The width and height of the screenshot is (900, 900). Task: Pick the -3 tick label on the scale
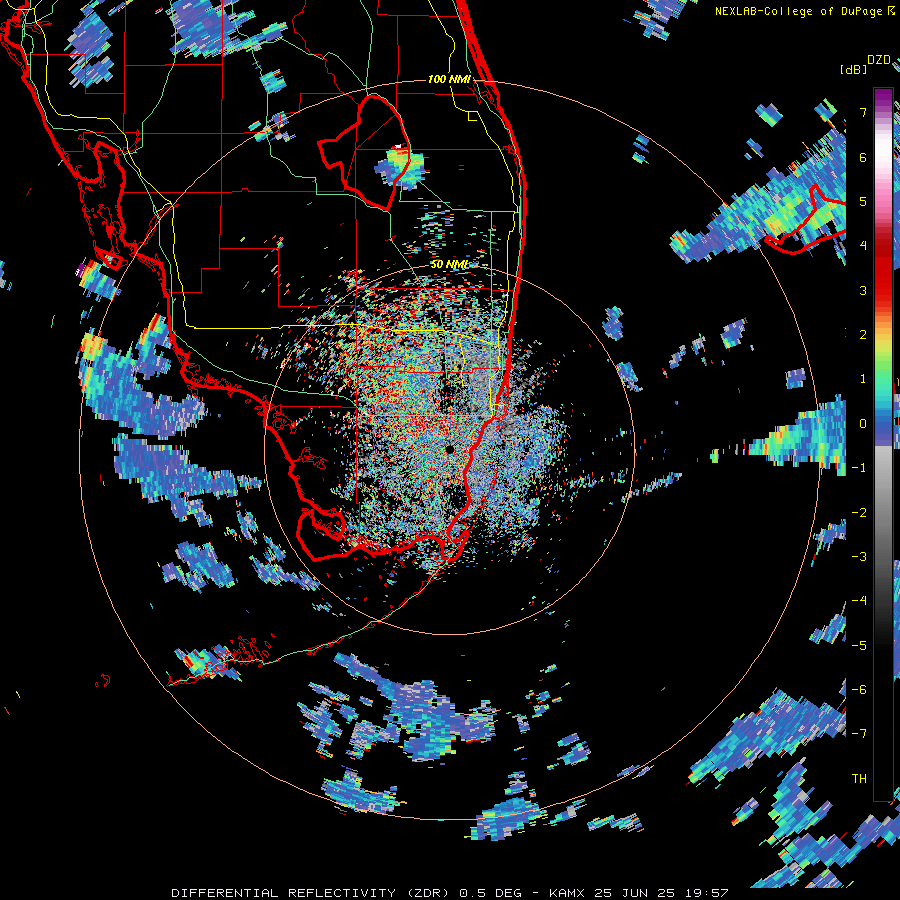click(x=859, y=557)
